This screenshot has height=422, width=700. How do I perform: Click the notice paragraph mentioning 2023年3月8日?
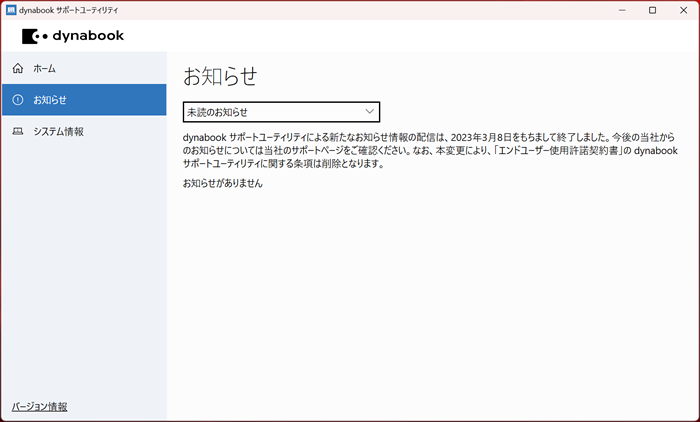tap(430, 150)
